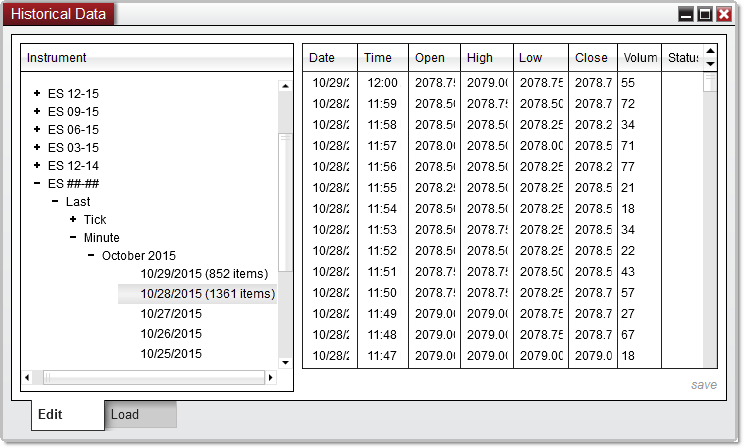
Task: Click the save link
Action: tap(703, 385)
